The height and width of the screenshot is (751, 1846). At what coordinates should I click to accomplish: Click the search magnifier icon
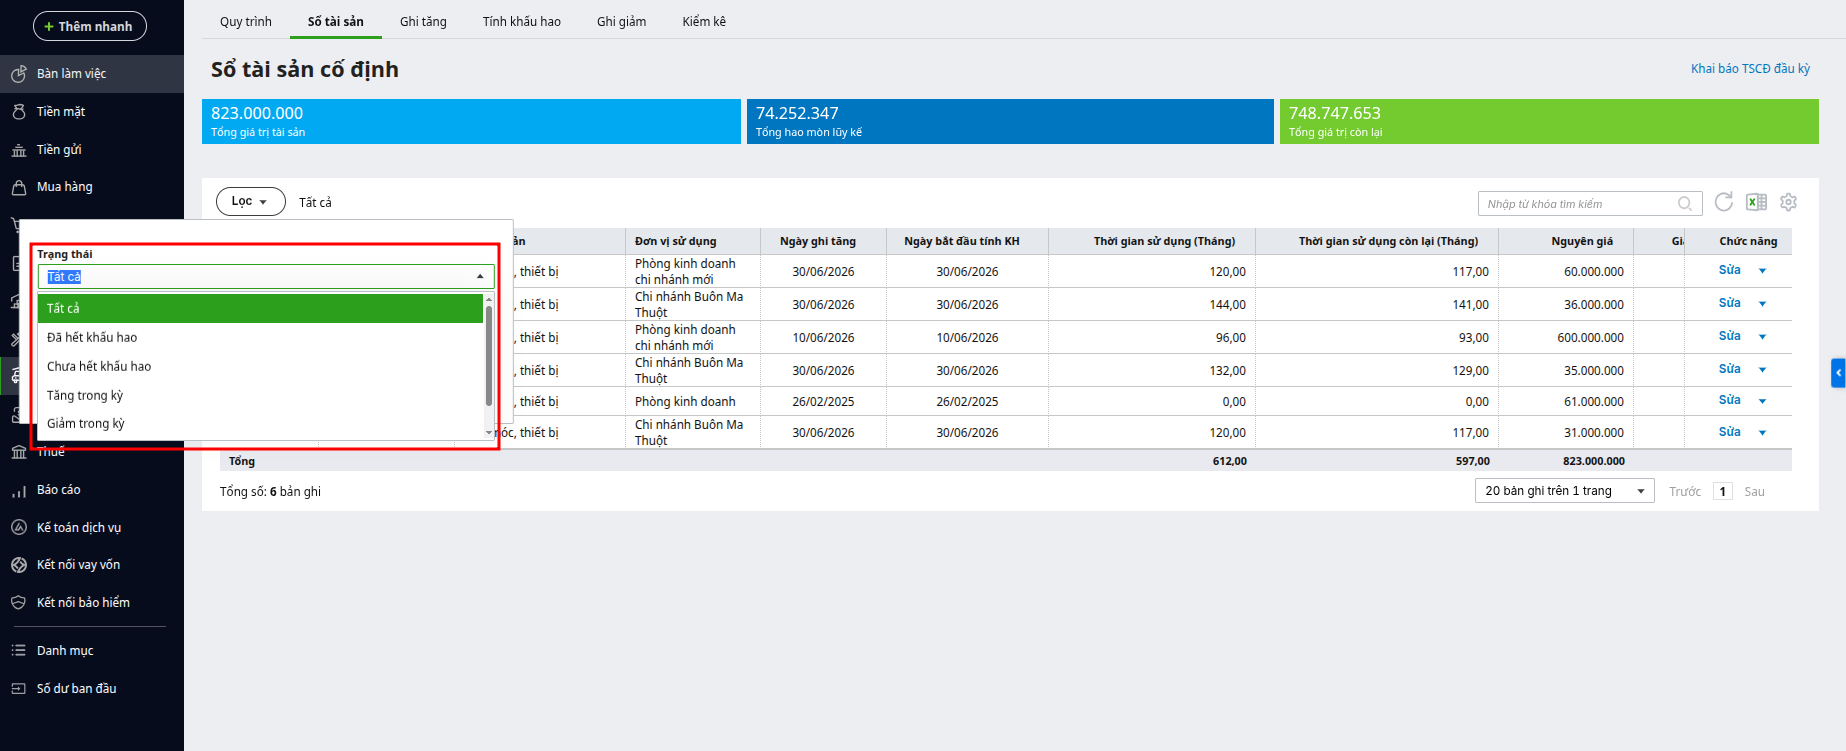(x=1685, y=204)
